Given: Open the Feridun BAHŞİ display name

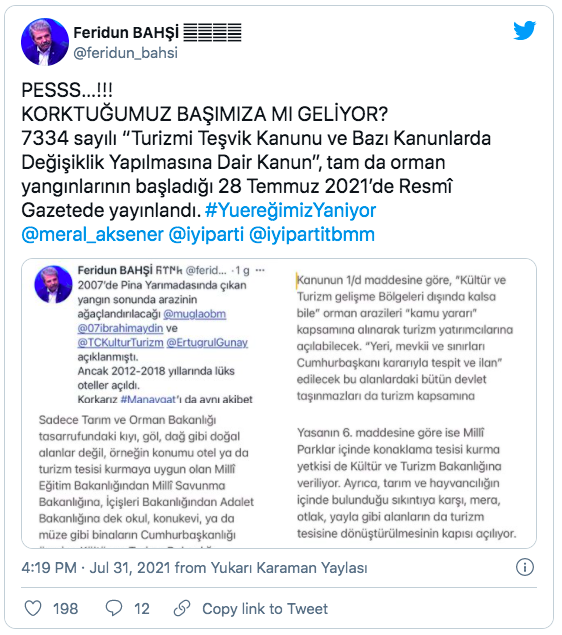Looking at the screenshot, I should pyautogui.click(x=126, y=32).
